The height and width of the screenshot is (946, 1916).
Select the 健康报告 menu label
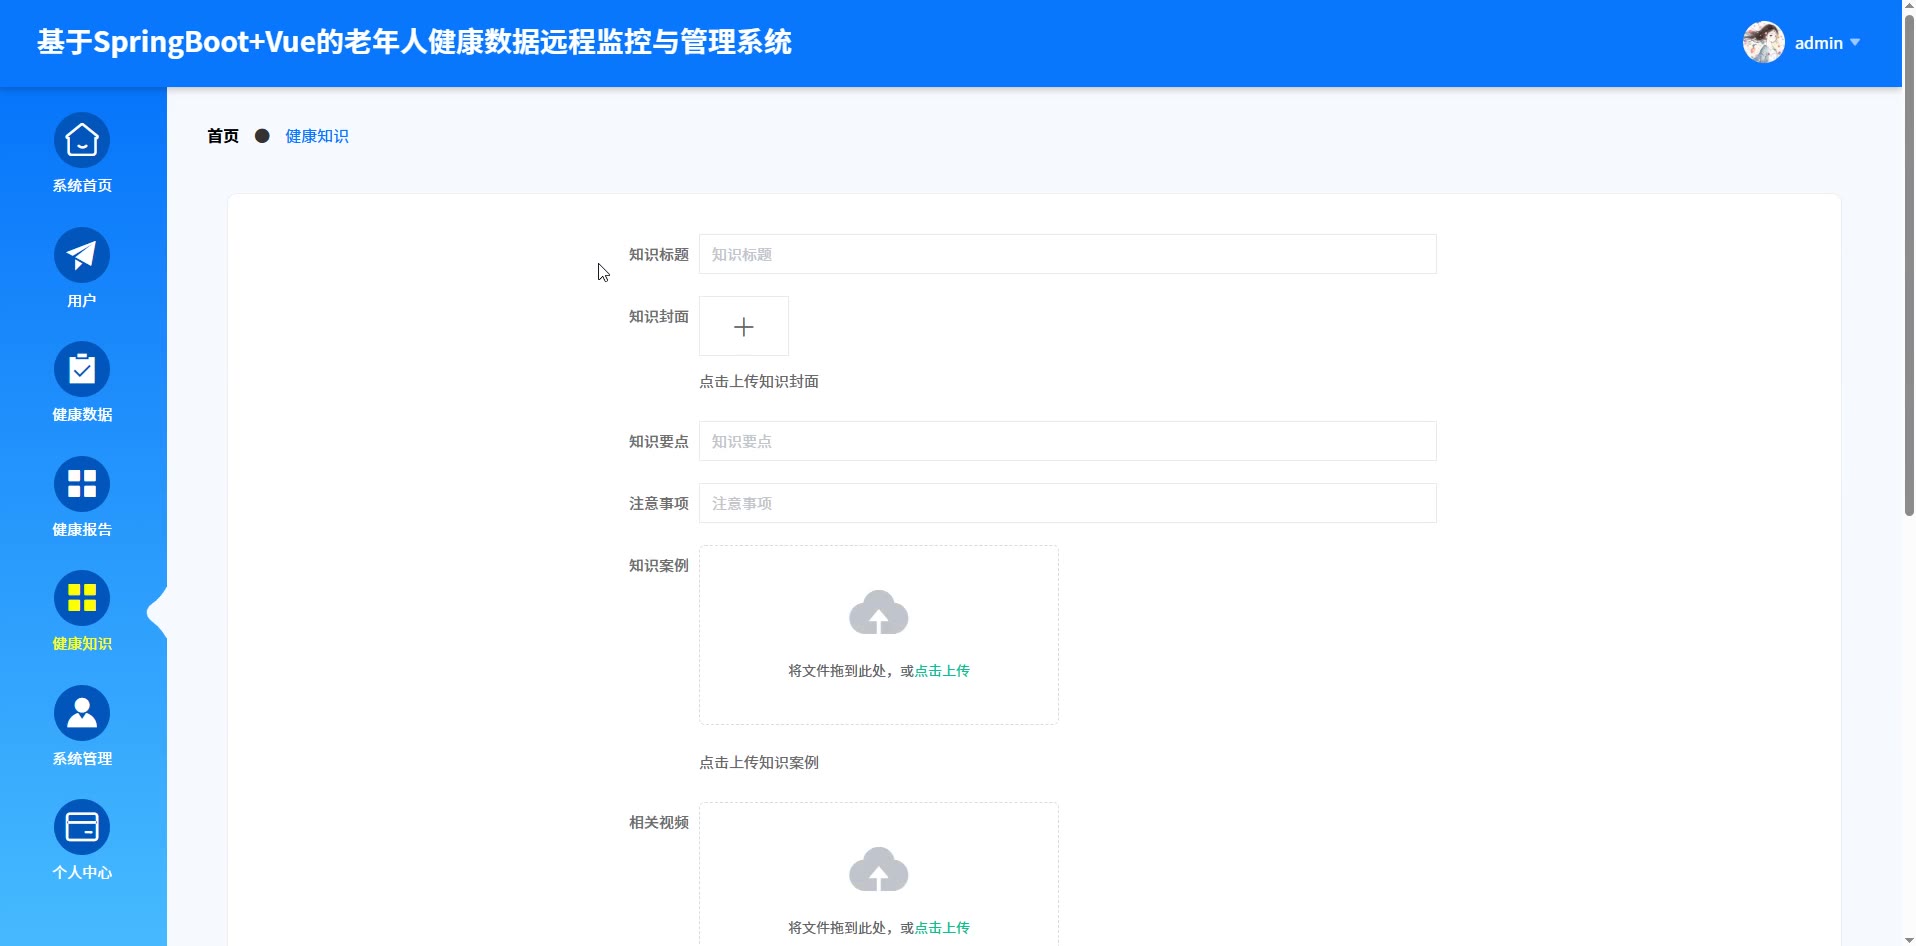82,530
